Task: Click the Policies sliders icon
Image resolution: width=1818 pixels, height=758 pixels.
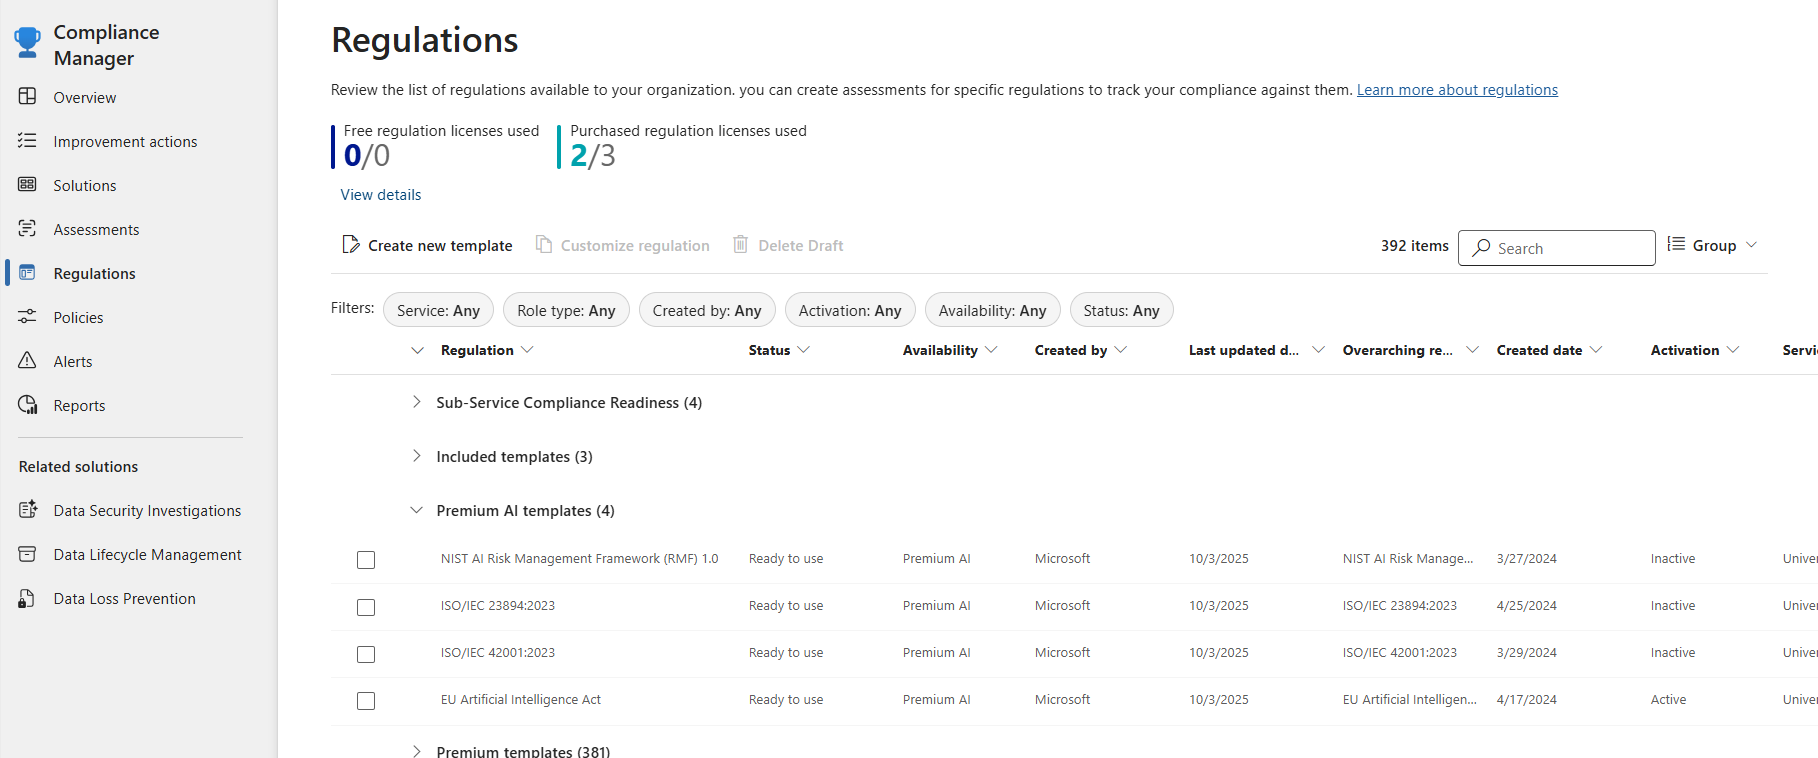Action: click(x=27, y=317)
